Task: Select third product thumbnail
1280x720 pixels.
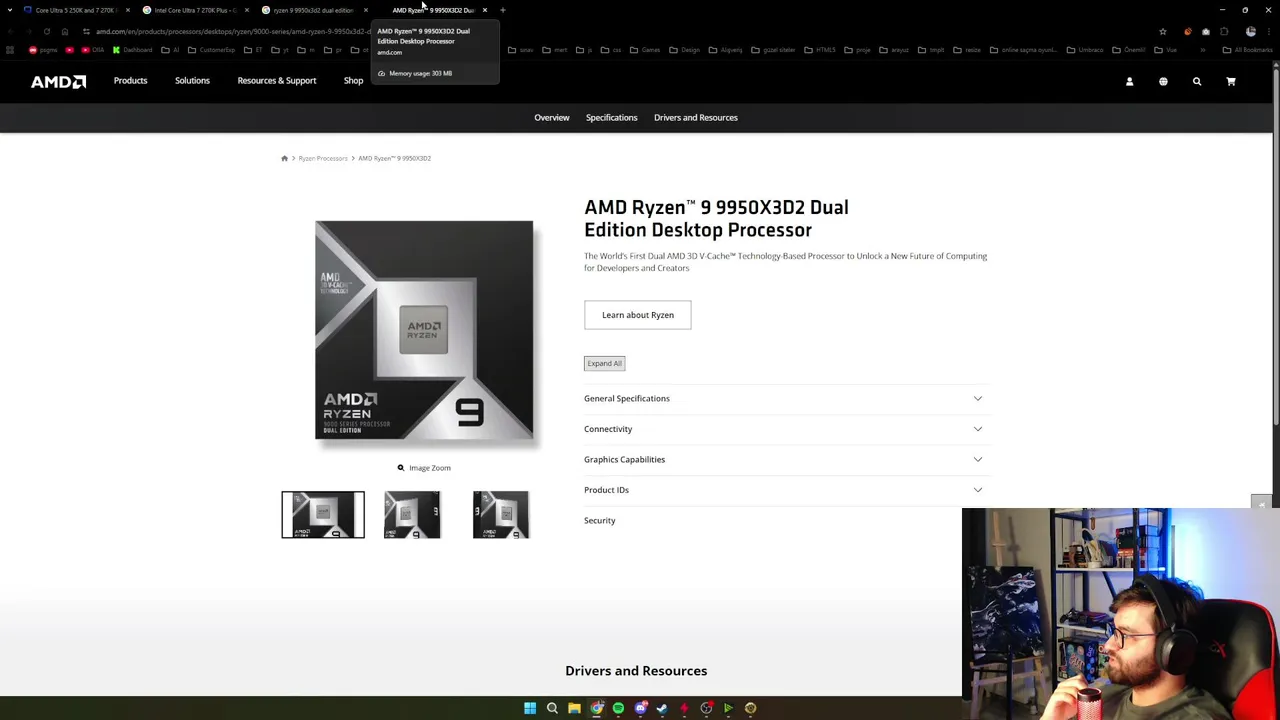Action: click(501, 515)
